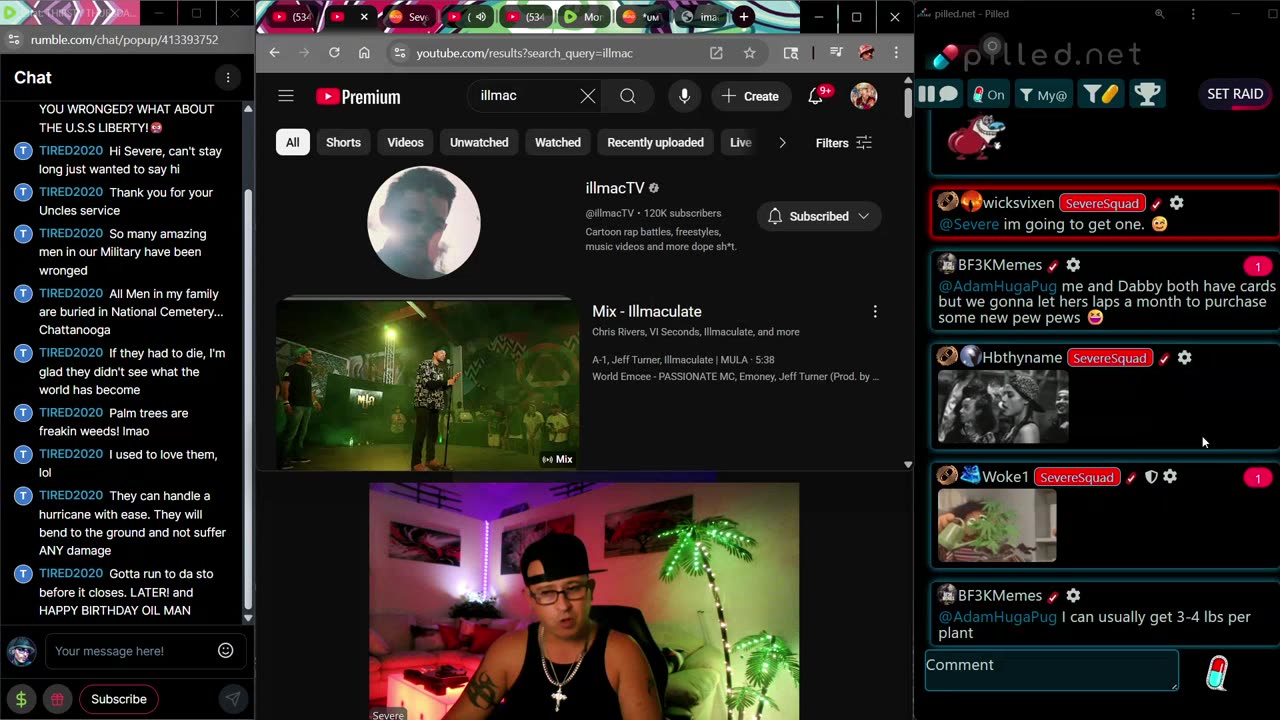This screenshot has width=1280, height=720.
Task: Go to browser home page
Action: (364, 53)
